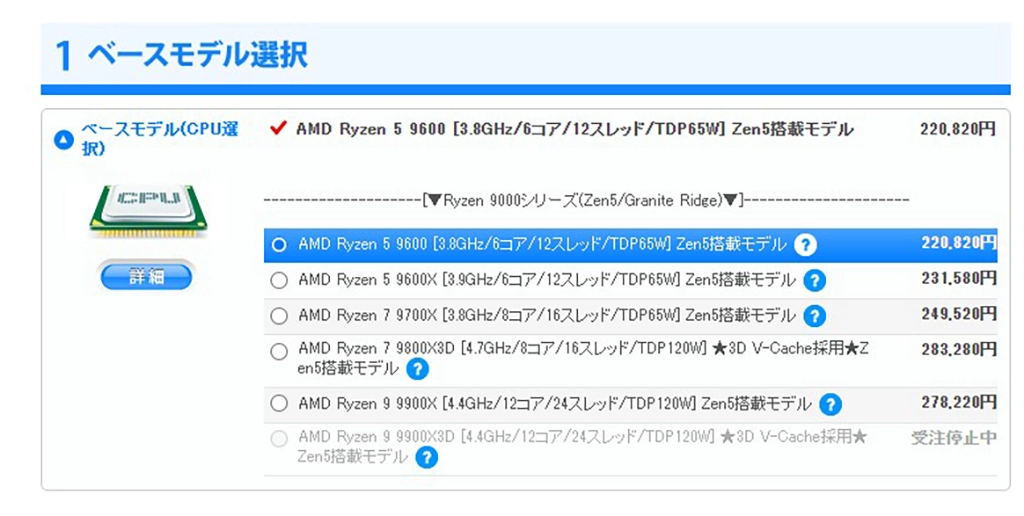Click AMD Ryzen 9 9900X model label
1024x516 pixels.
554,404
